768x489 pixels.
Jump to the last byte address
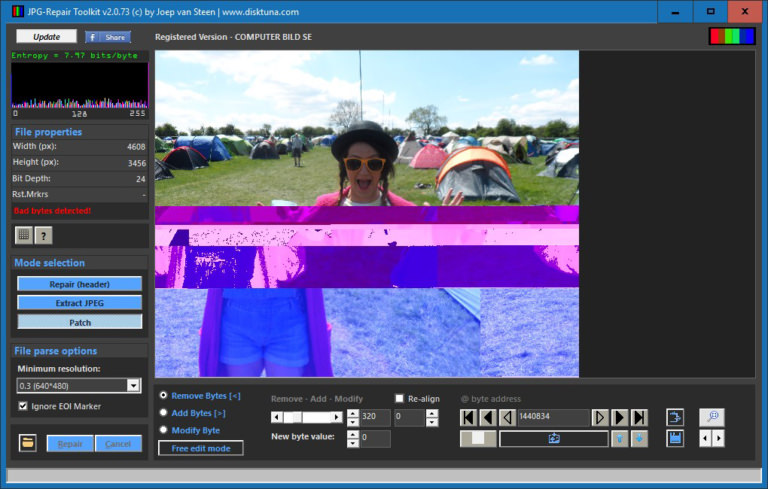click(639, 417)
